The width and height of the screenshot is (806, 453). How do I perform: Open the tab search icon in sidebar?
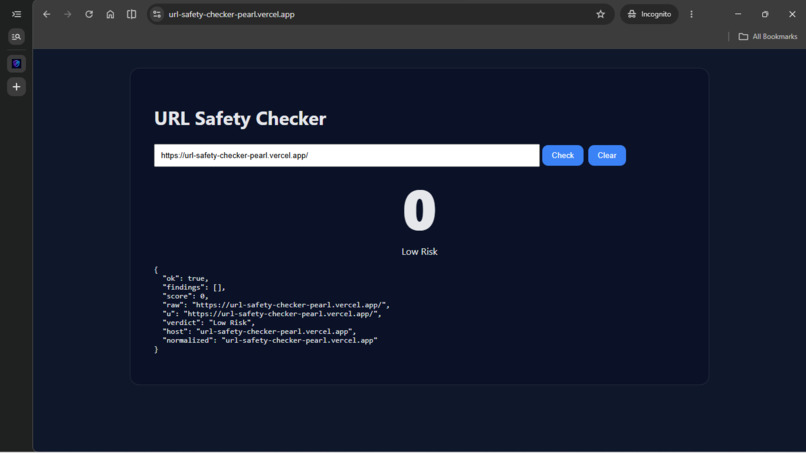click(16, 37)
